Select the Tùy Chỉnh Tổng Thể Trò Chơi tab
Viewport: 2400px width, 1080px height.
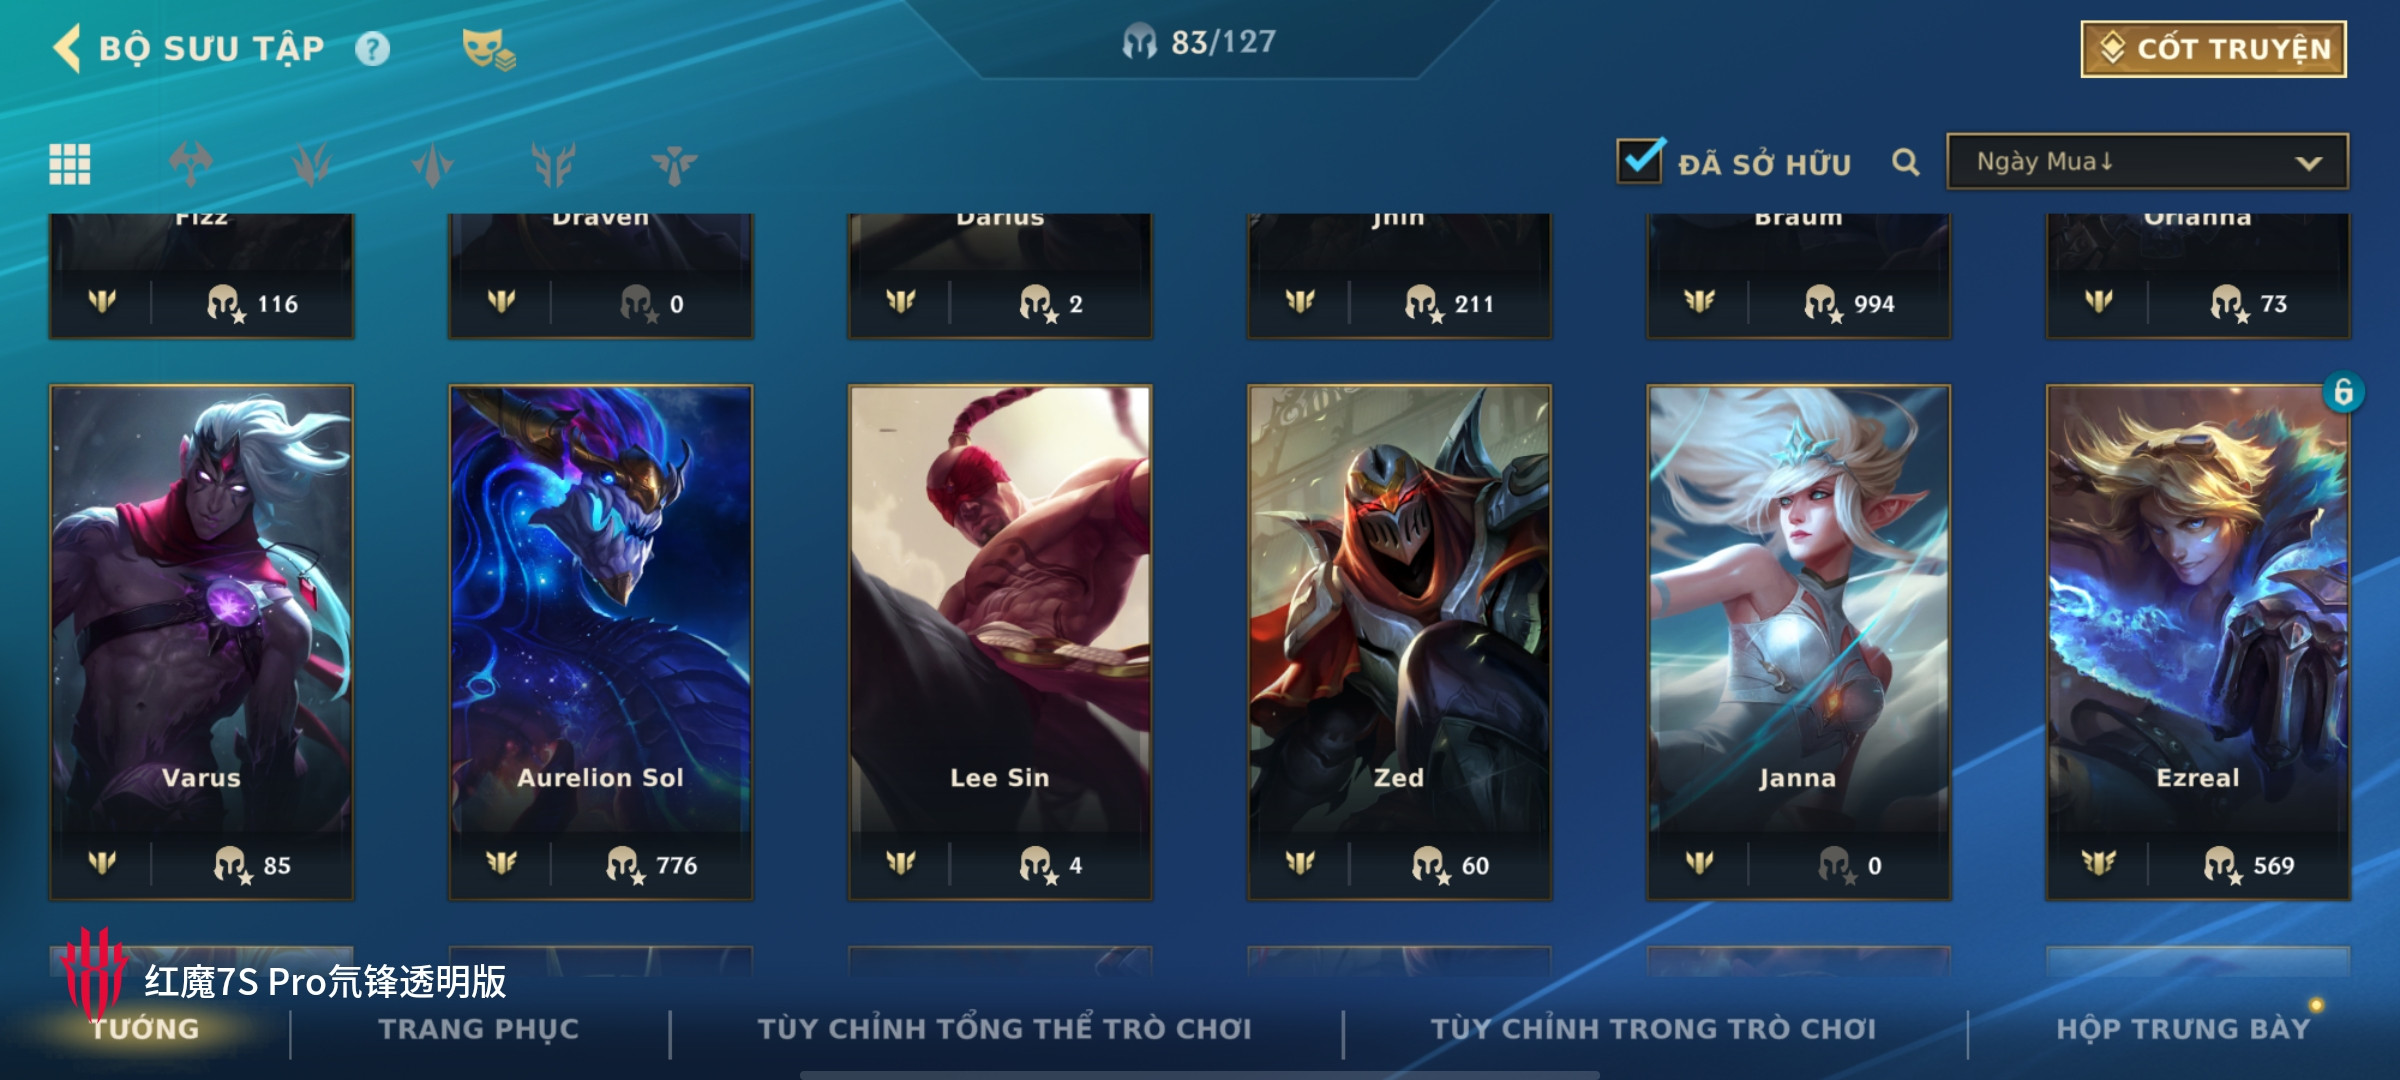pyautogui.click(x=1004, y=1029)
